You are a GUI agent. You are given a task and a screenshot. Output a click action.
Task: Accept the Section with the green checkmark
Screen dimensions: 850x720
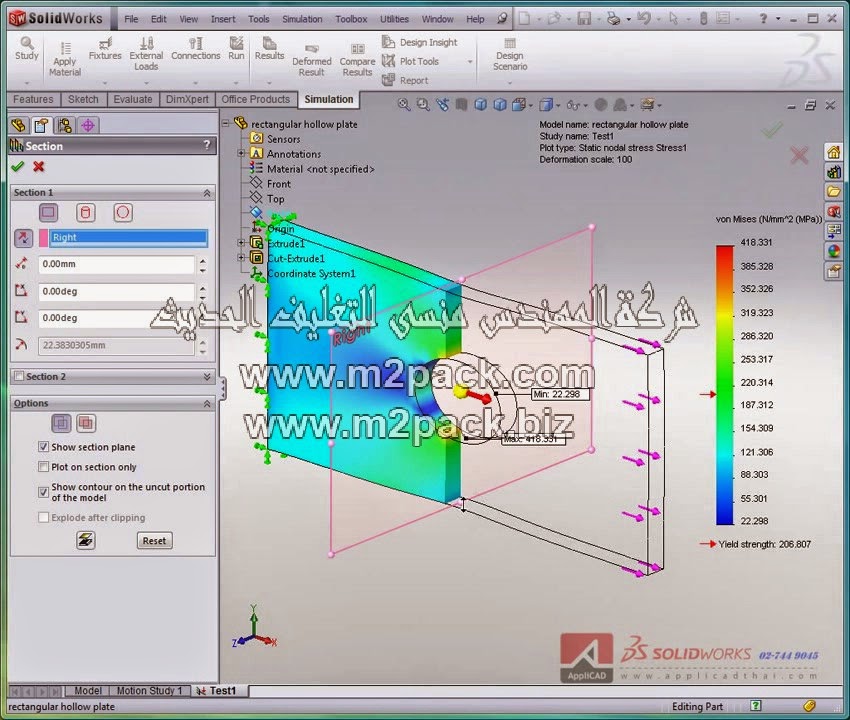tap(18, 166)
